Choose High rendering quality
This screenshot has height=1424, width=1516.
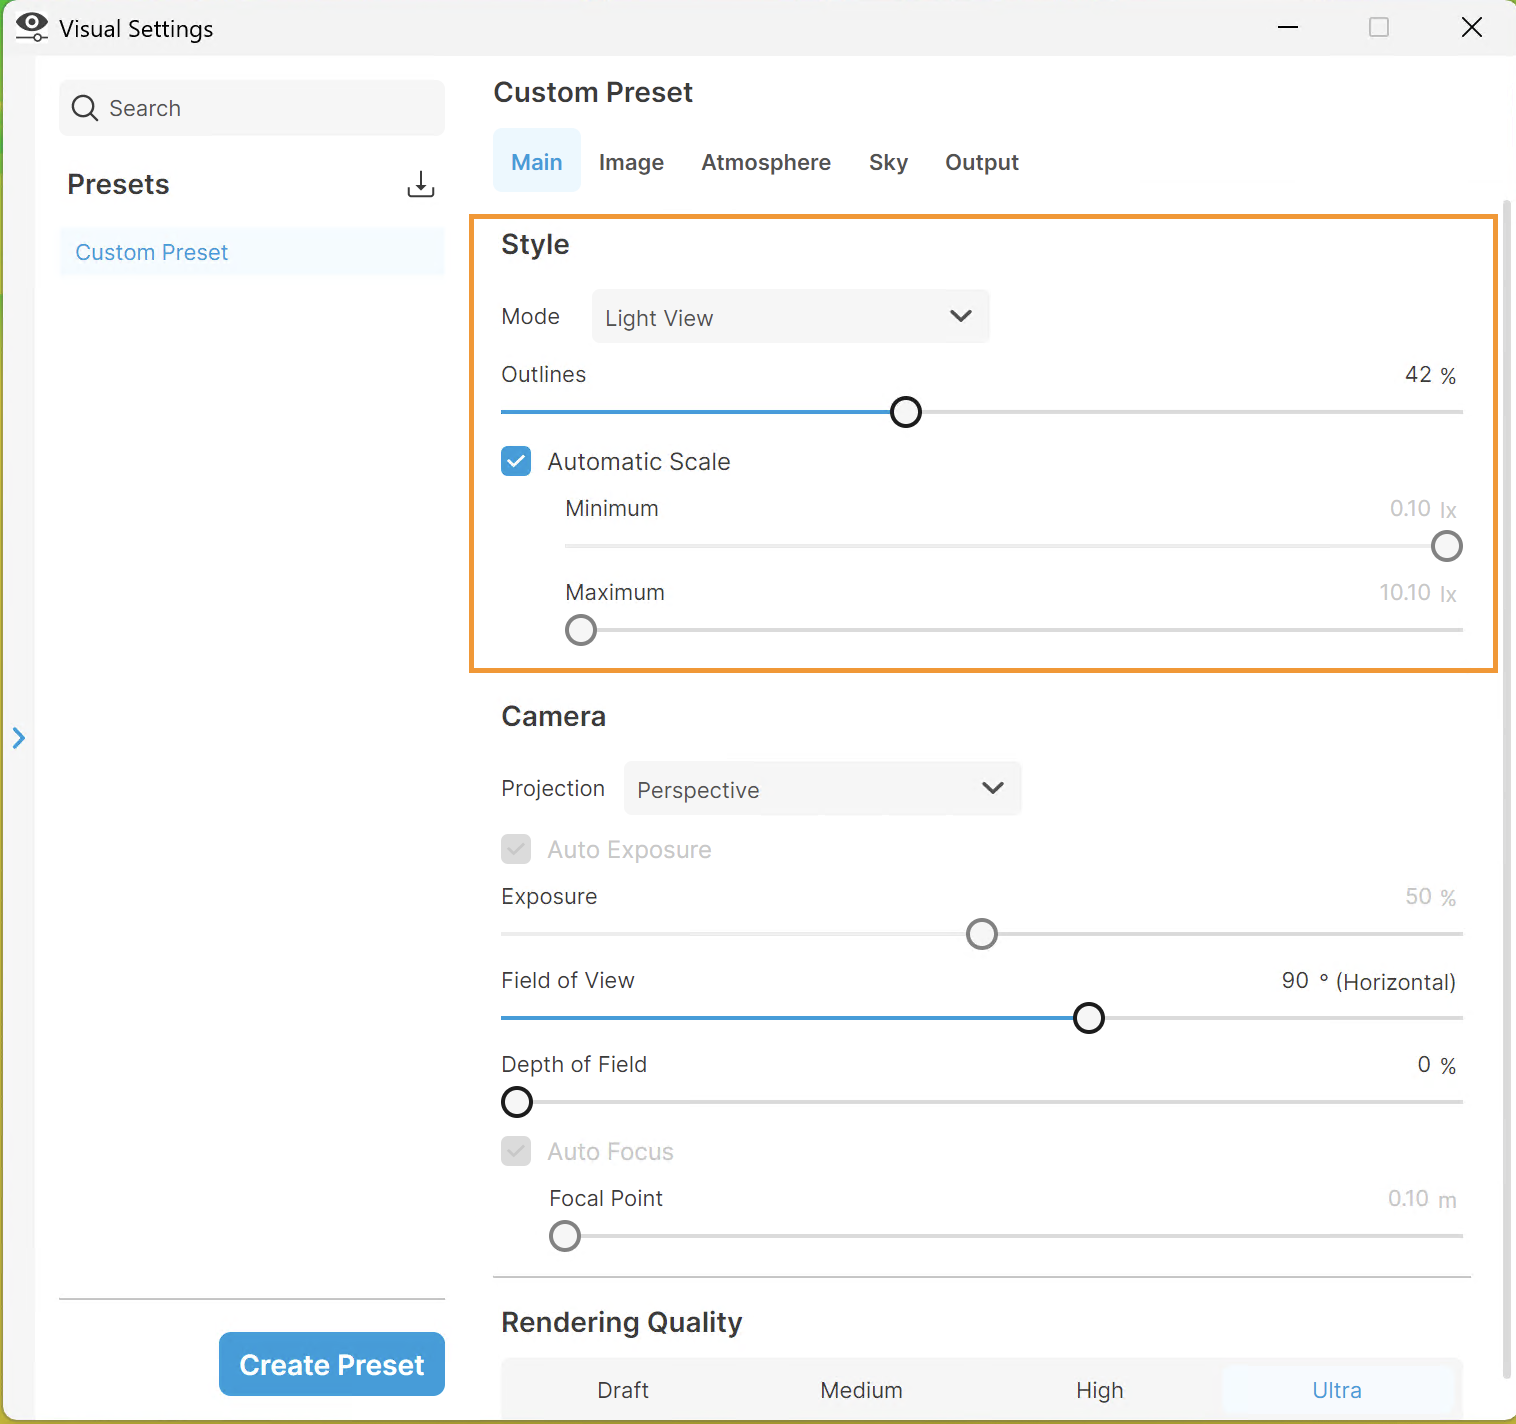[x=1100, y=1390]
